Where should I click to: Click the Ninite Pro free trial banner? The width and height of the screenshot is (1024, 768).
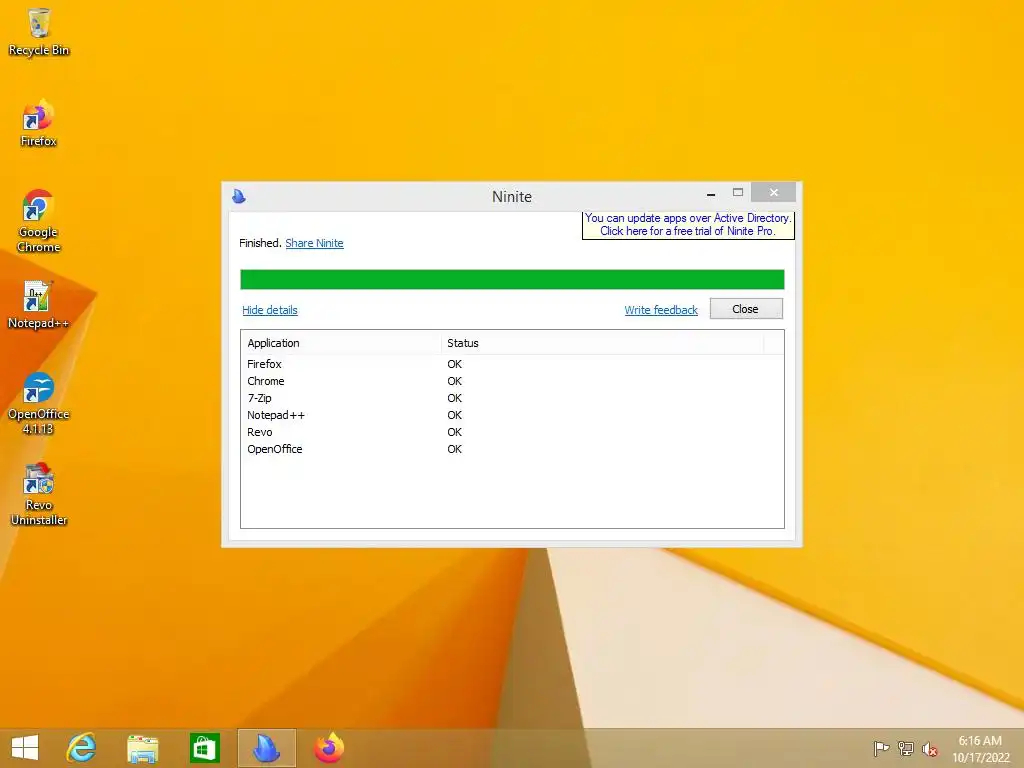point(688,225)
